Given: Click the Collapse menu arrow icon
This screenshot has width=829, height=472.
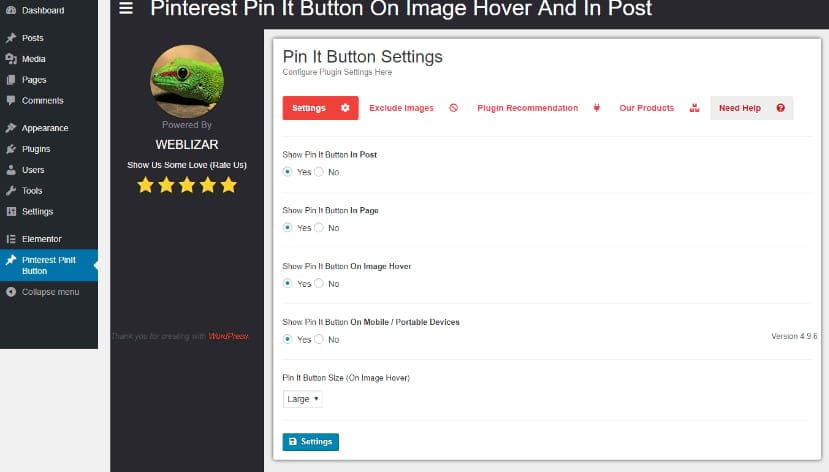Looking at the screenshot, I should pos(11,292).
